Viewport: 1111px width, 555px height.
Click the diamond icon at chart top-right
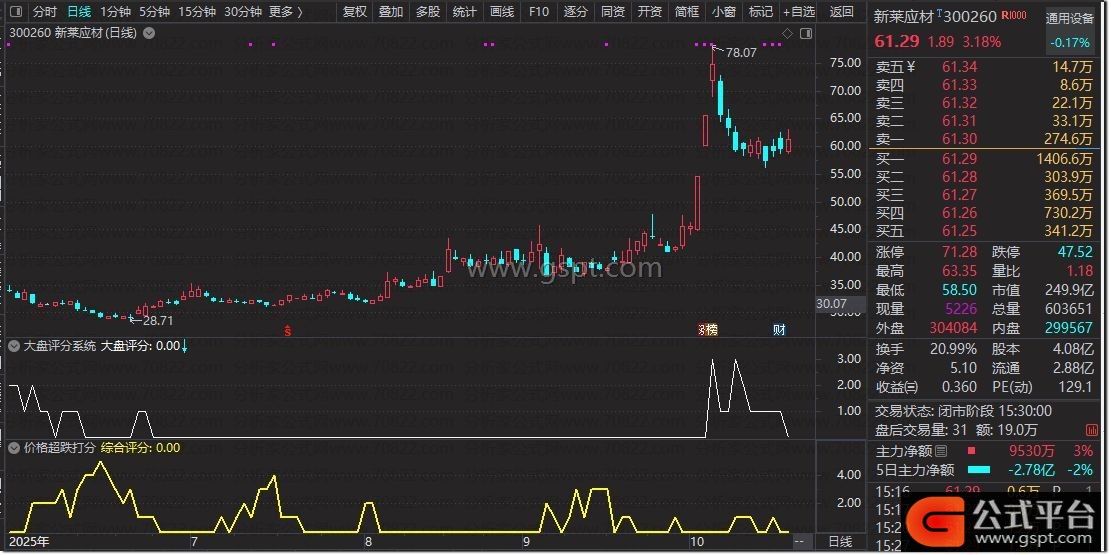(x=787, y=34)
